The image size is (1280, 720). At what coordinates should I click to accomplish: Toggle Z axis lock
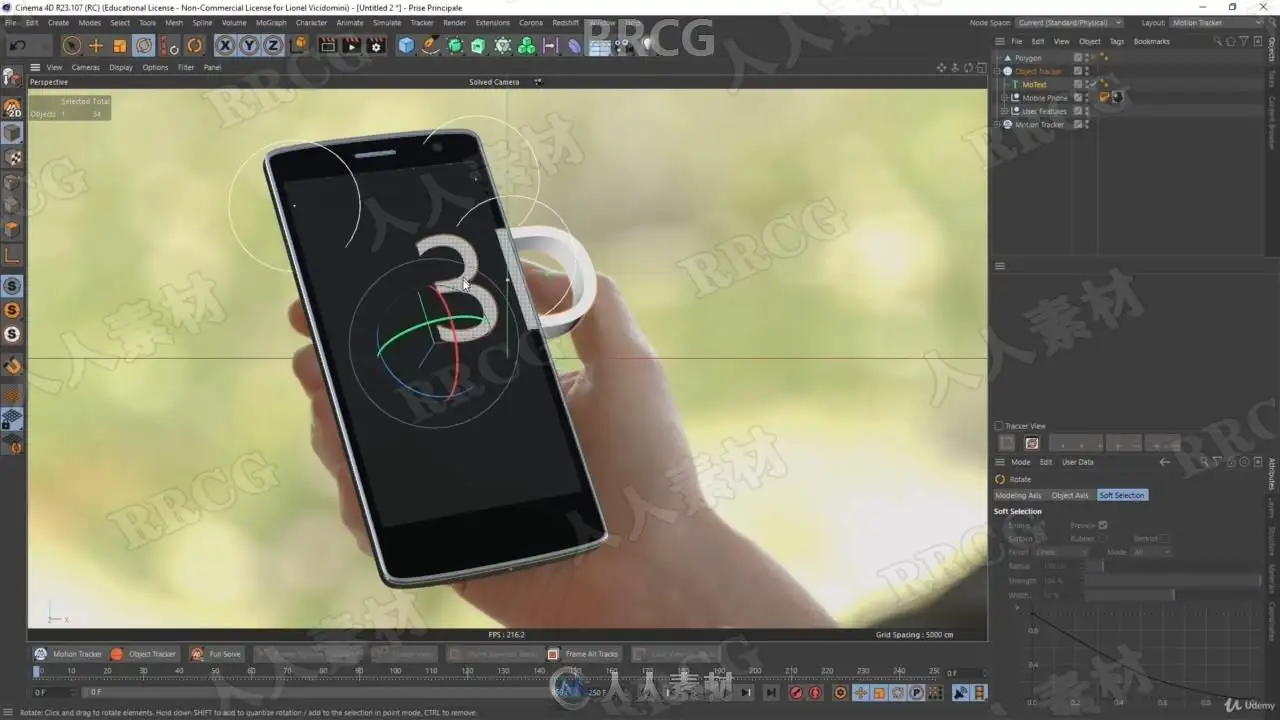273,46
